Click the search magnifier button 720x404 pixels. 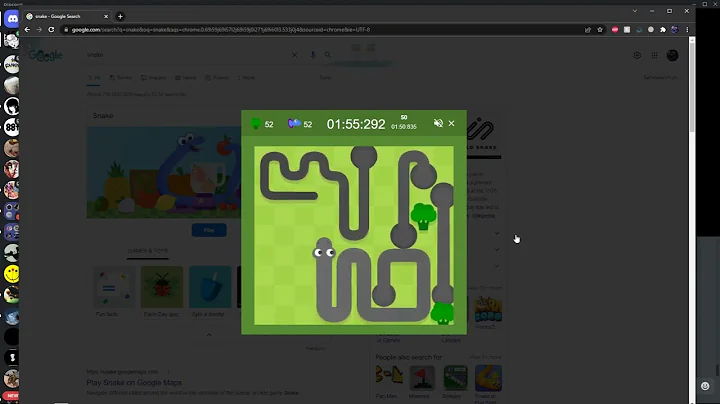tap(327, 55)
